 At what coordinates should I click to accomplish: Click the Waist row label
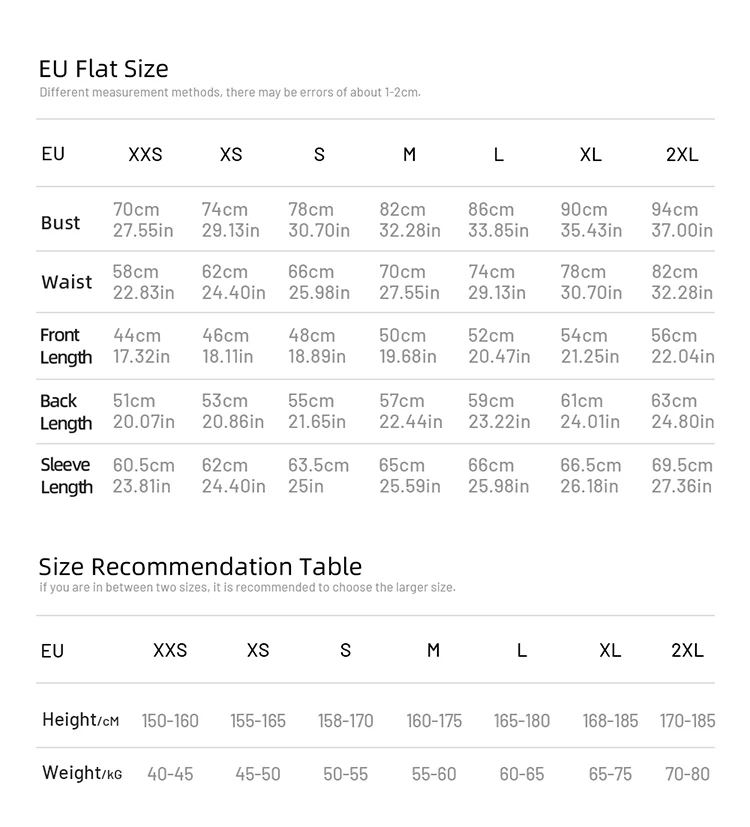[66, 282]
